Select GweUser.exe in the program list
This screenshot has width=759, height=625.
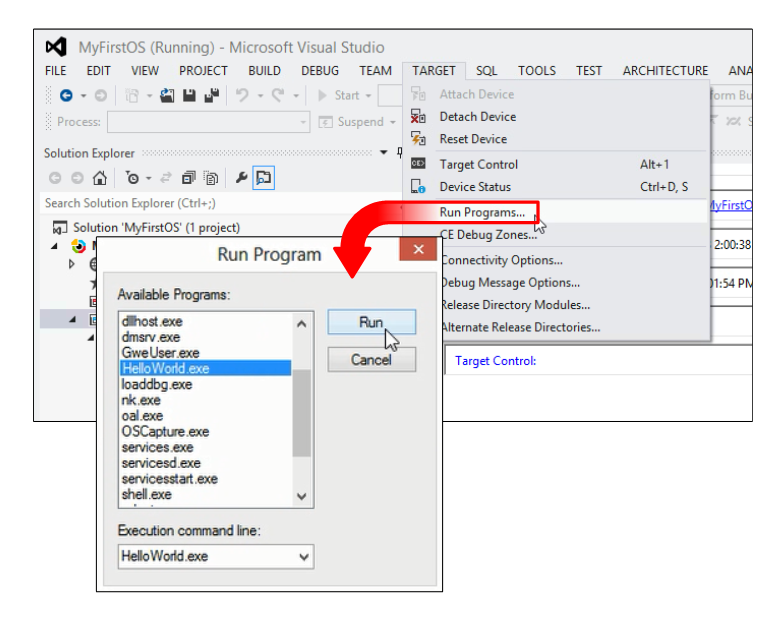(205, 352)
